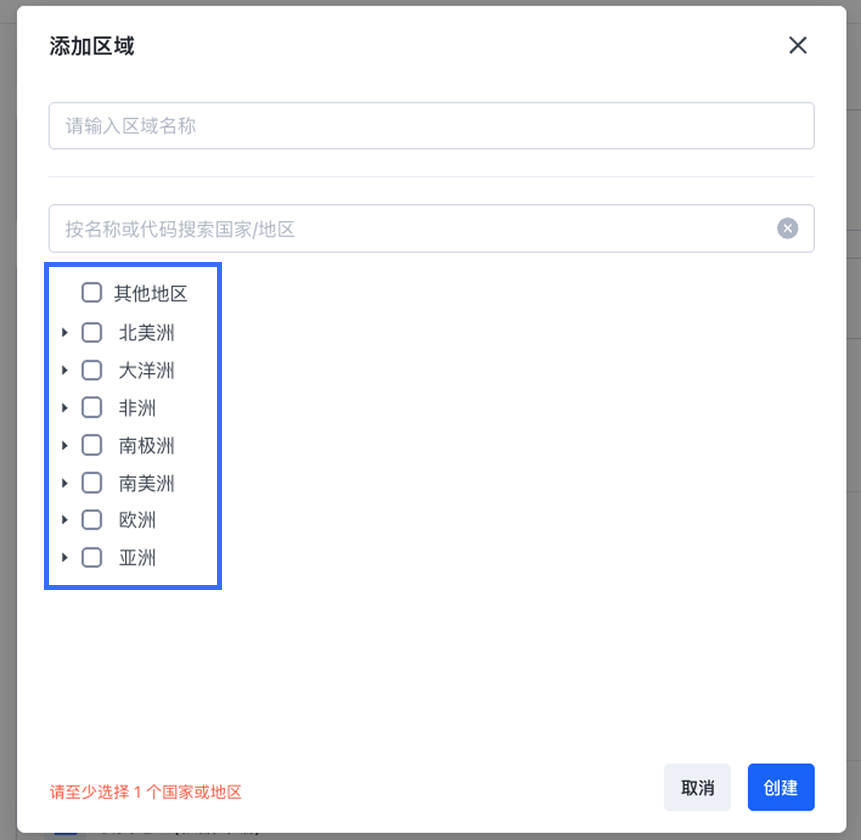The height and width of the screenshot is (840, 861).
Task: Close the 添加区域 dialog
Action: coord(797,45)
